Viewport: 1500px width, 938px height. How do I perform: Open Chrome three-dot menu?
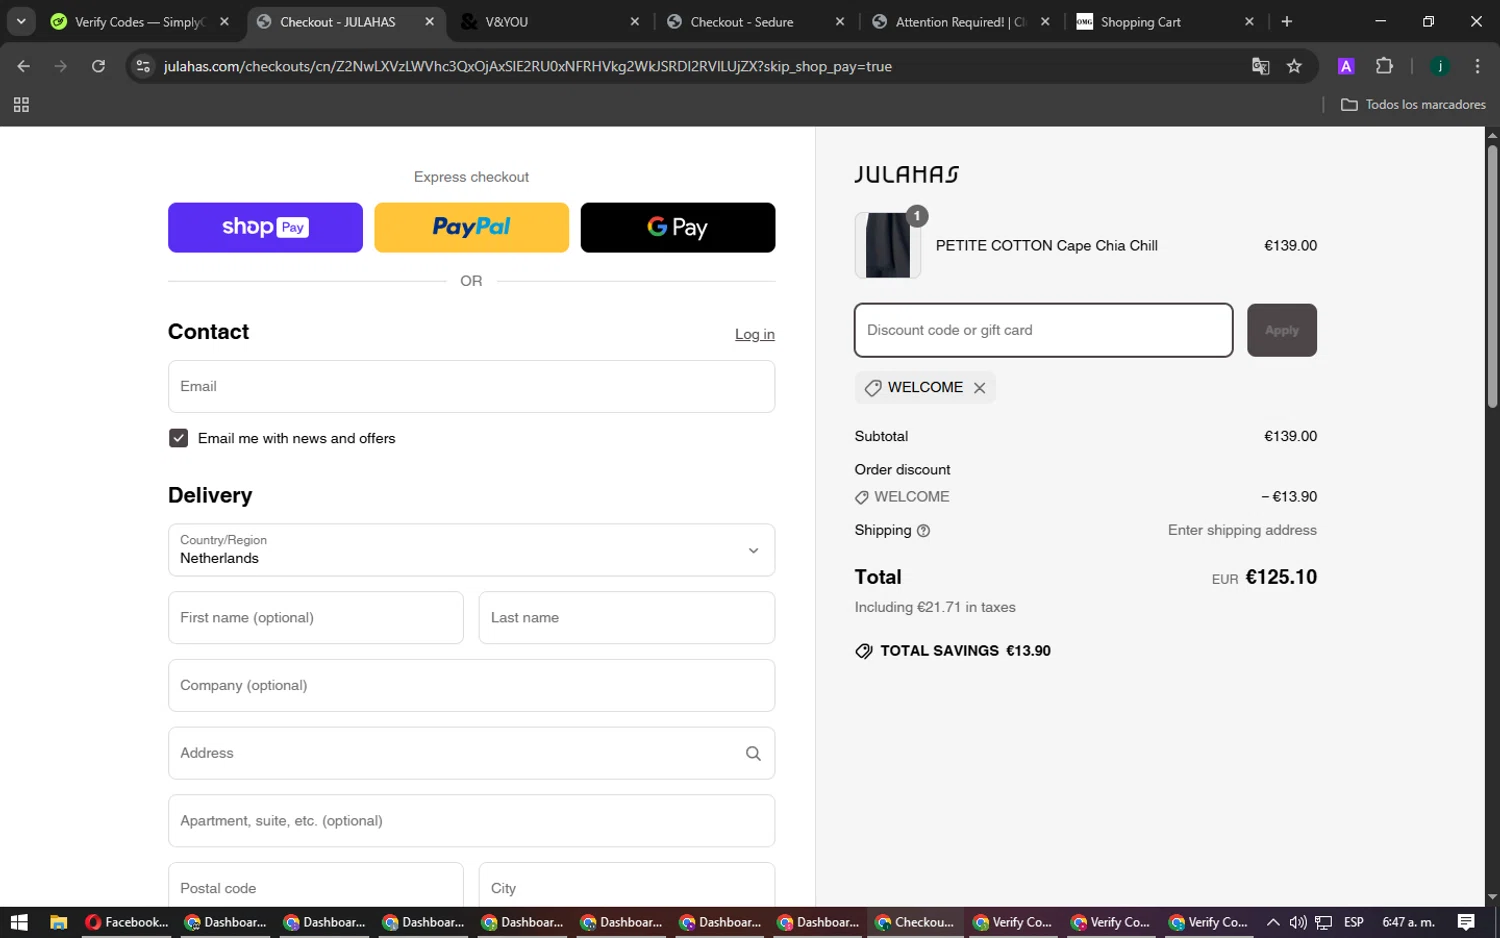point(1477,66)
